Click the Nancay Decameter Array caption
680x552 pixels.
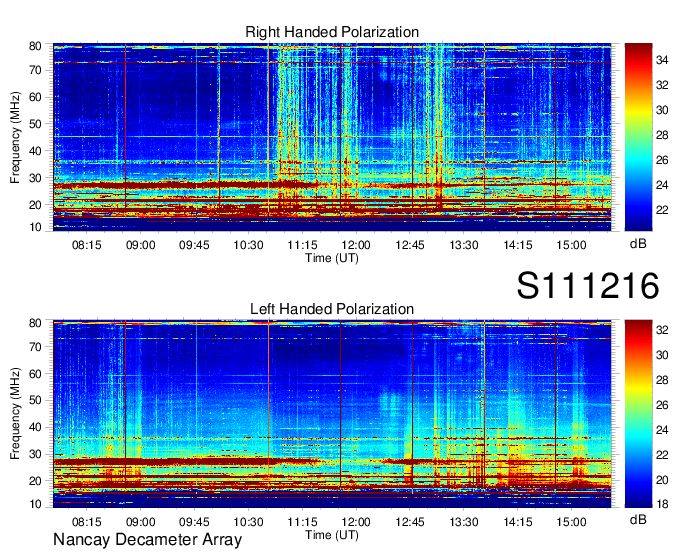147,540
